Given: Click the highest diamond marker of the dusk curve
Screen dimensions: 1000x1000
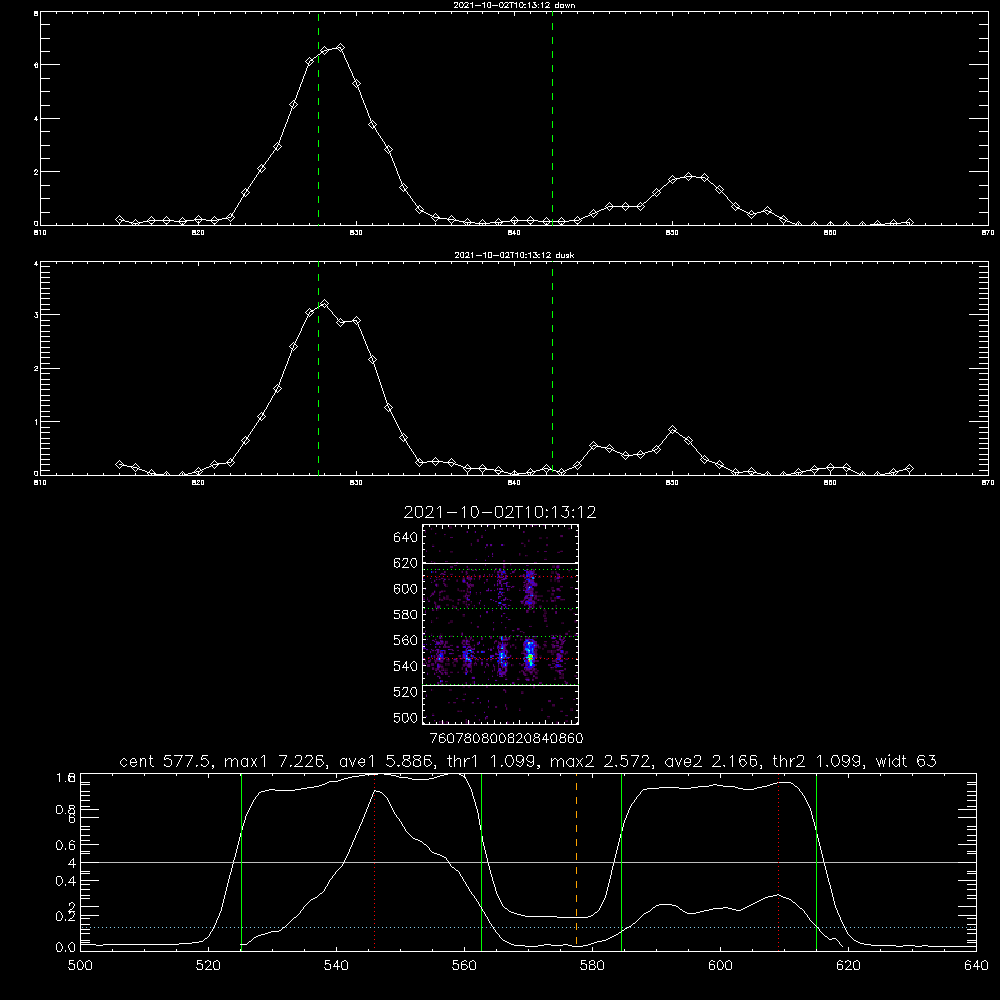Looking at the screenshot, I should 325,304.
